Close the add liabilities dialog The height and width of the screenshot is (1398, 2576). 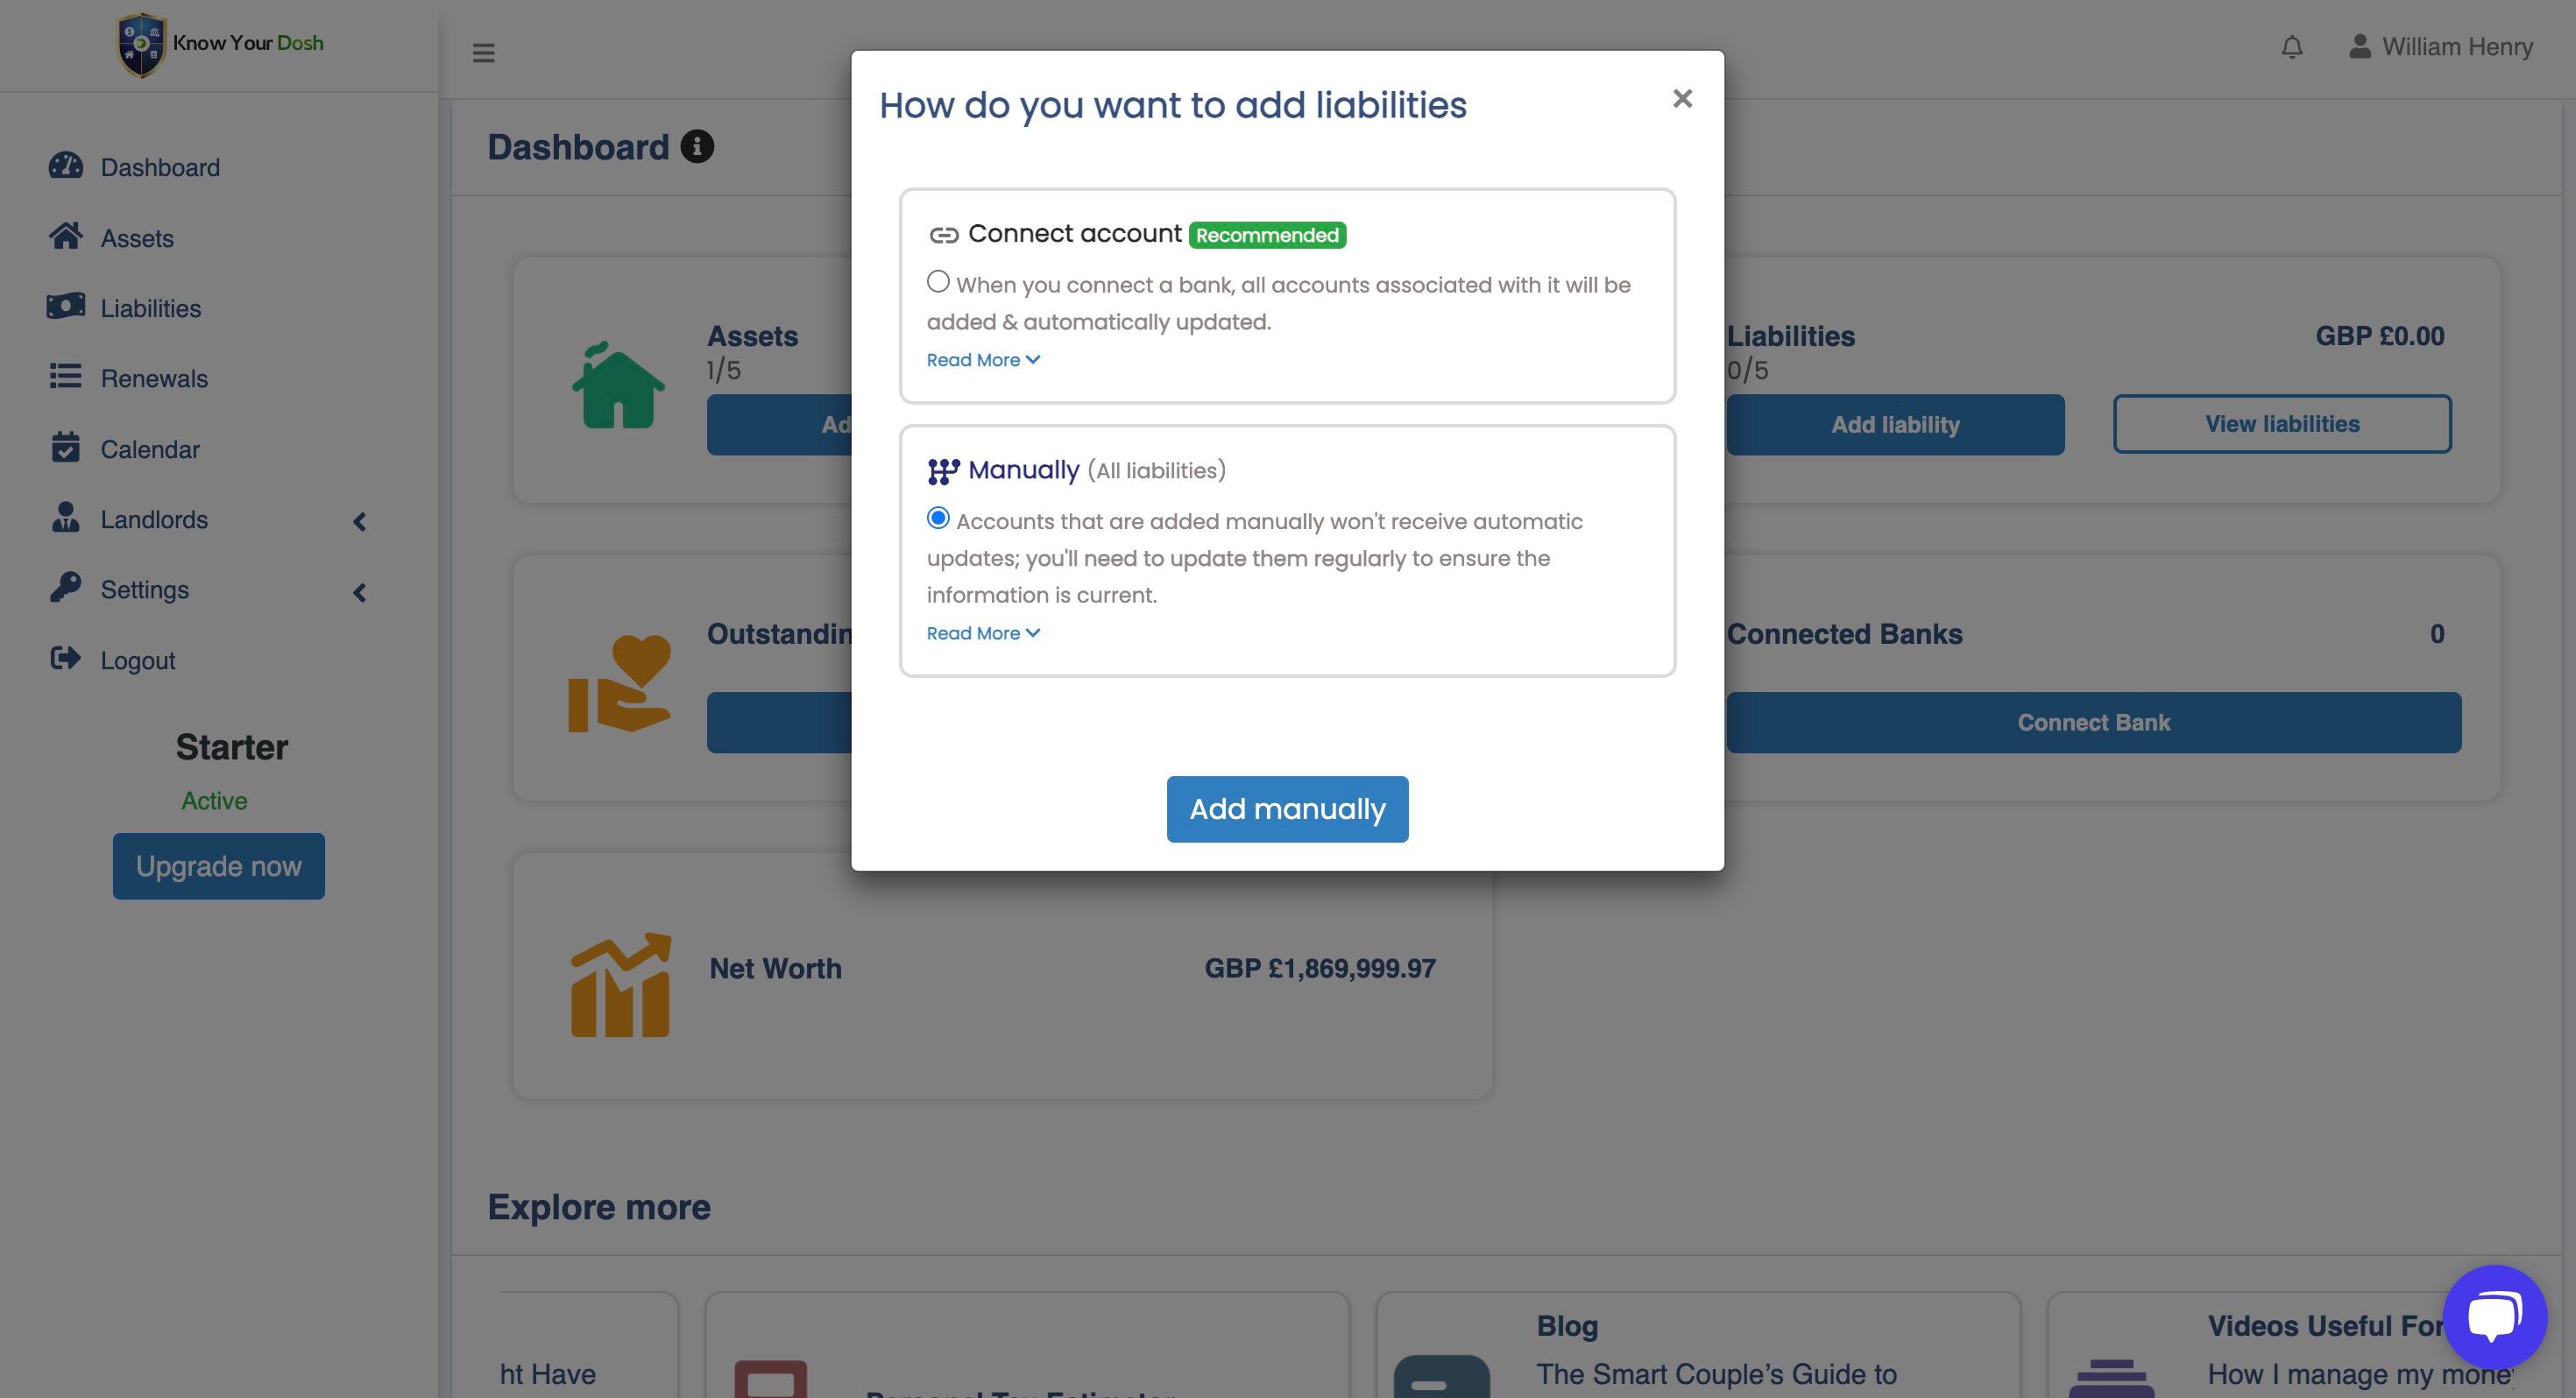point(1682,98)
